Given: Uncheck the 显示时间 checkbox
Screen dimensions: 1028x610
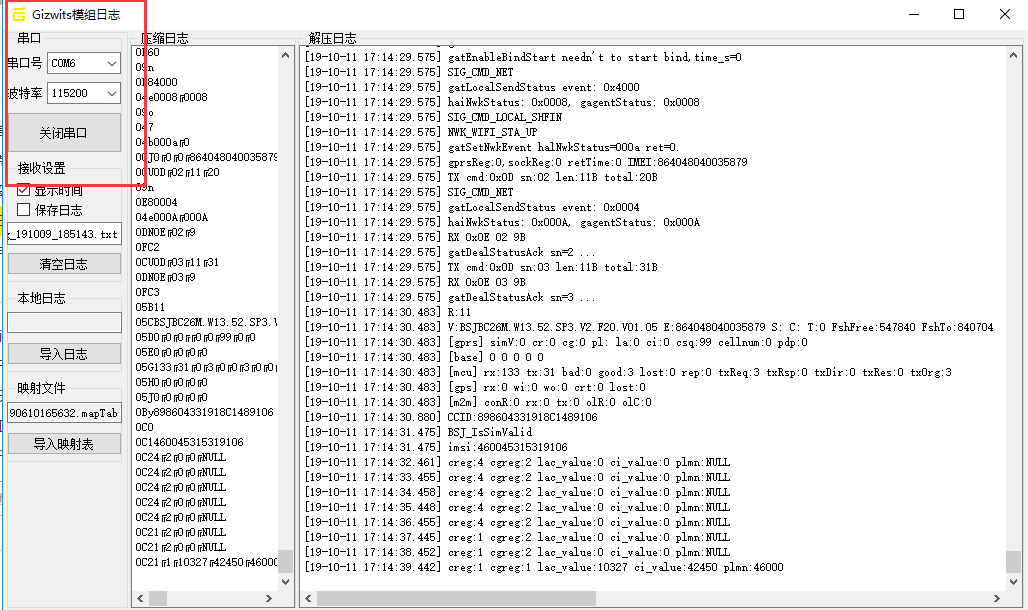Looking at the screenshot, I should point(24,190).
